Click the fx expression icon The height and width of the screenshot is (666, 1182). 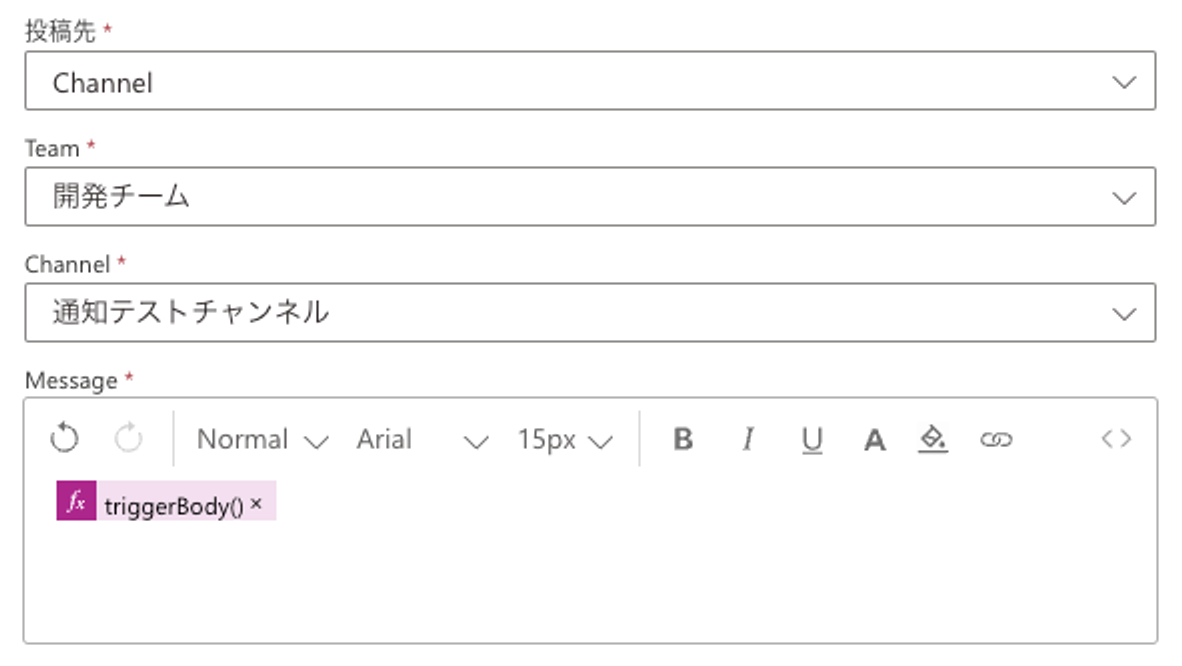(x=76, y=501)
